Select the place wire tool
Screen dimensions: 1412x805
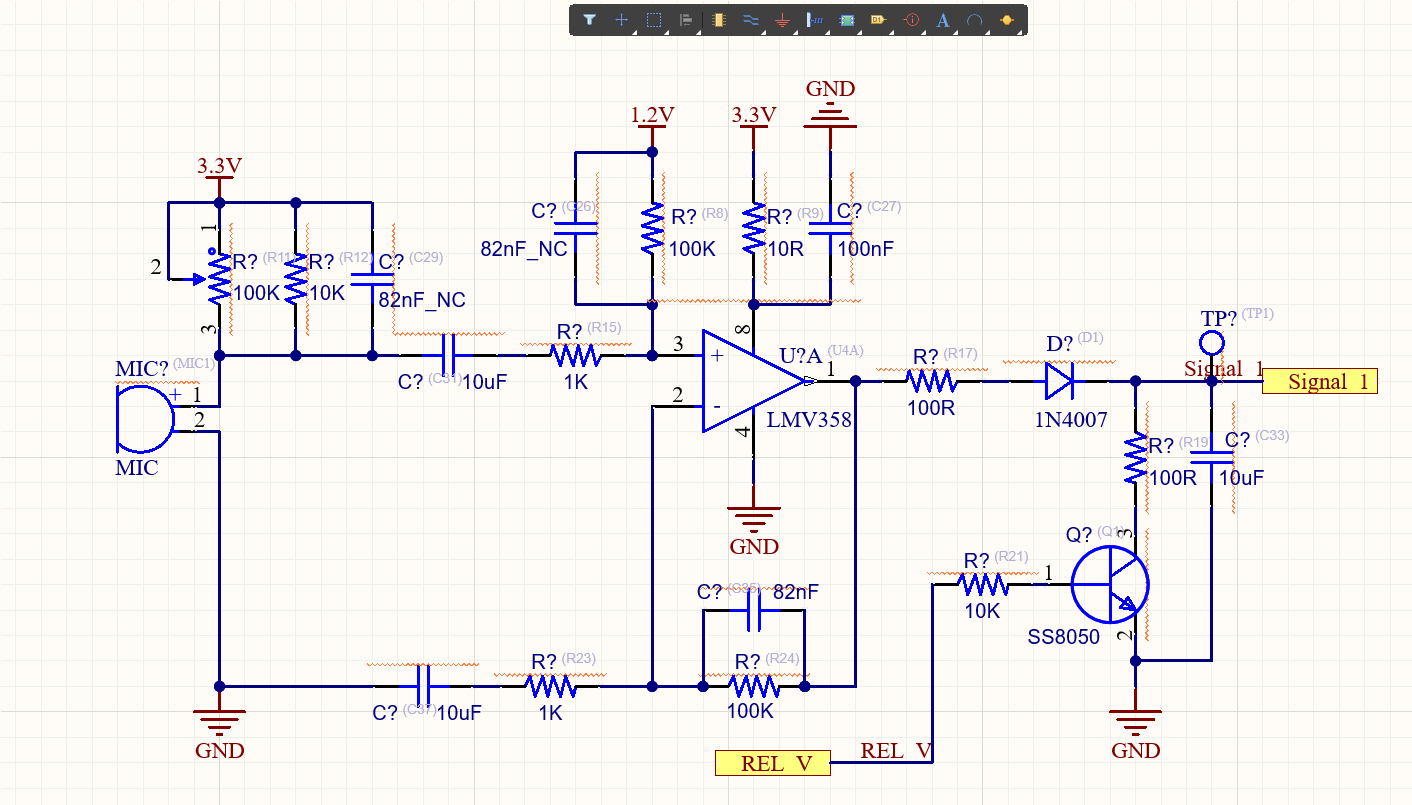coord(750,20)
